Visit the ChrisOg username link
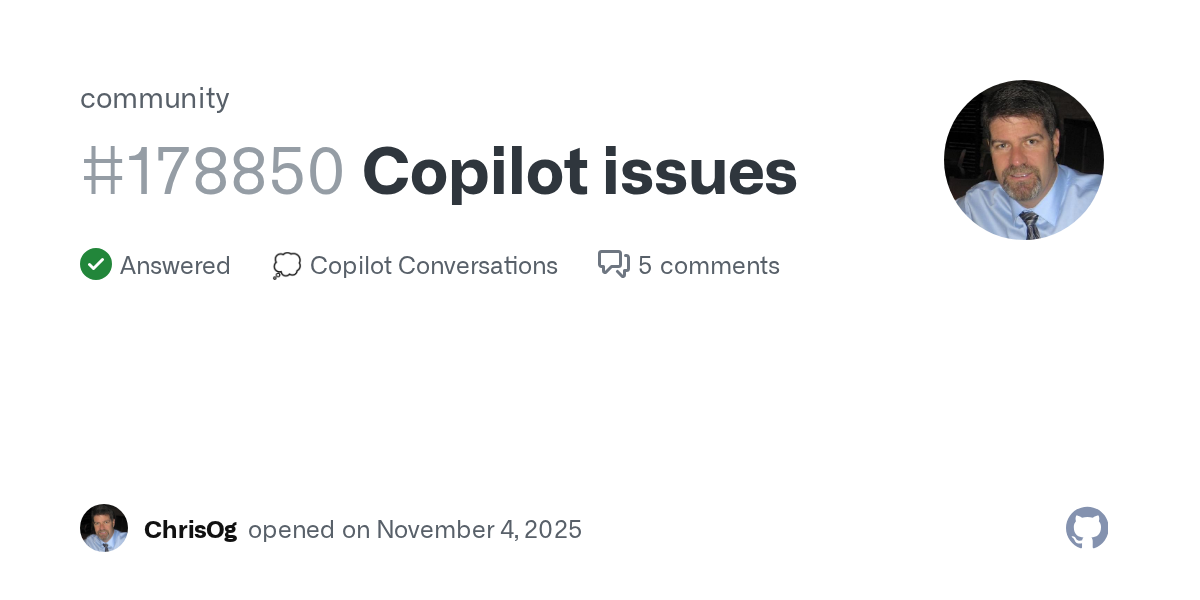This screenshot has height=600, width=1200. (190, 530)
